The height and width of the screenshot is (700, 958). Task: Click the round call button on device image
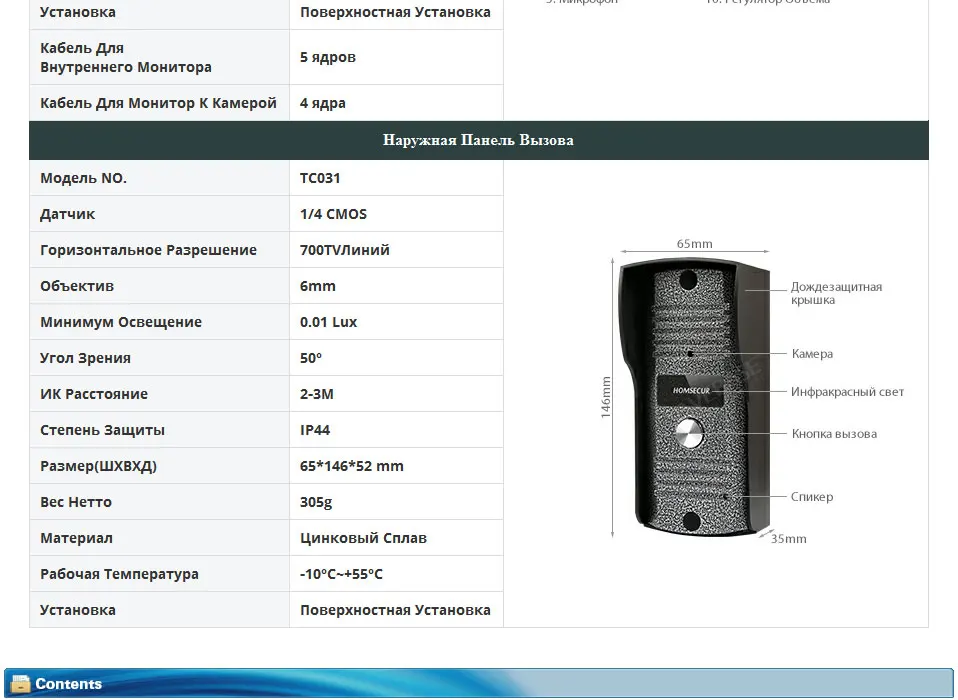click(690, 432)
